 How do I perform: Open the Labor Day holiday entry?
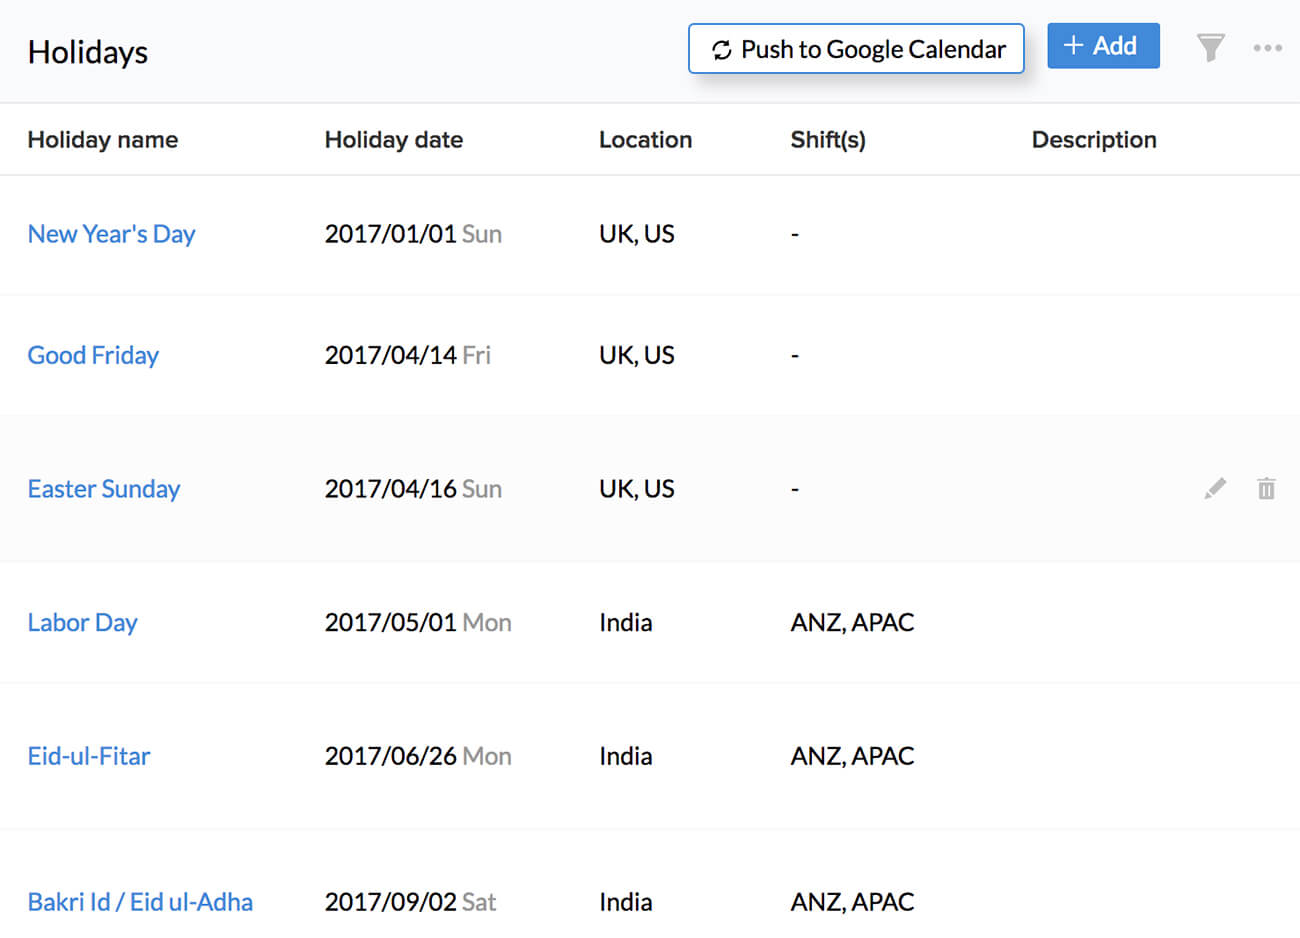[x=82, y=622]
